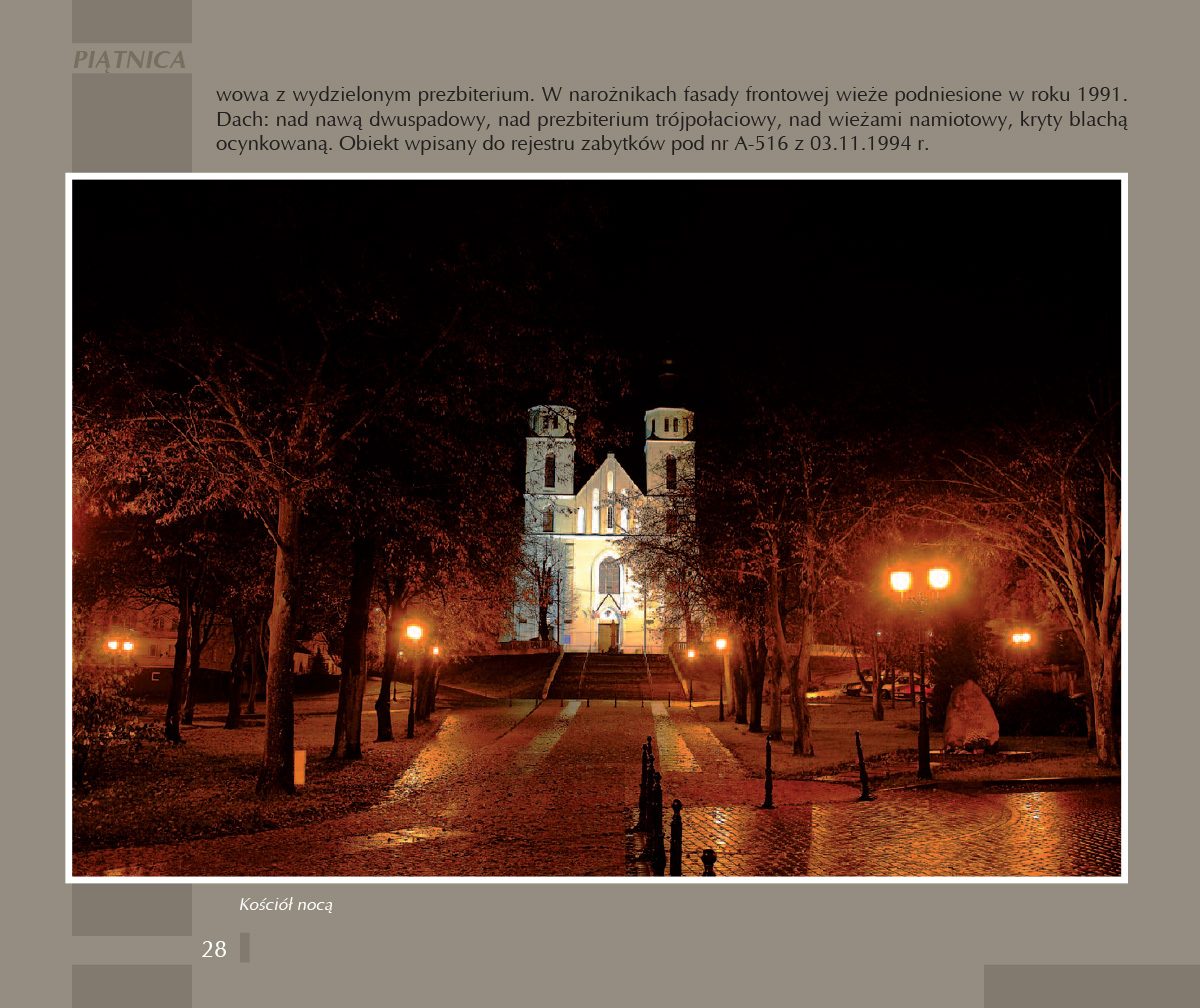
Task: Click the church entrance door
Action: coord(607,635)
